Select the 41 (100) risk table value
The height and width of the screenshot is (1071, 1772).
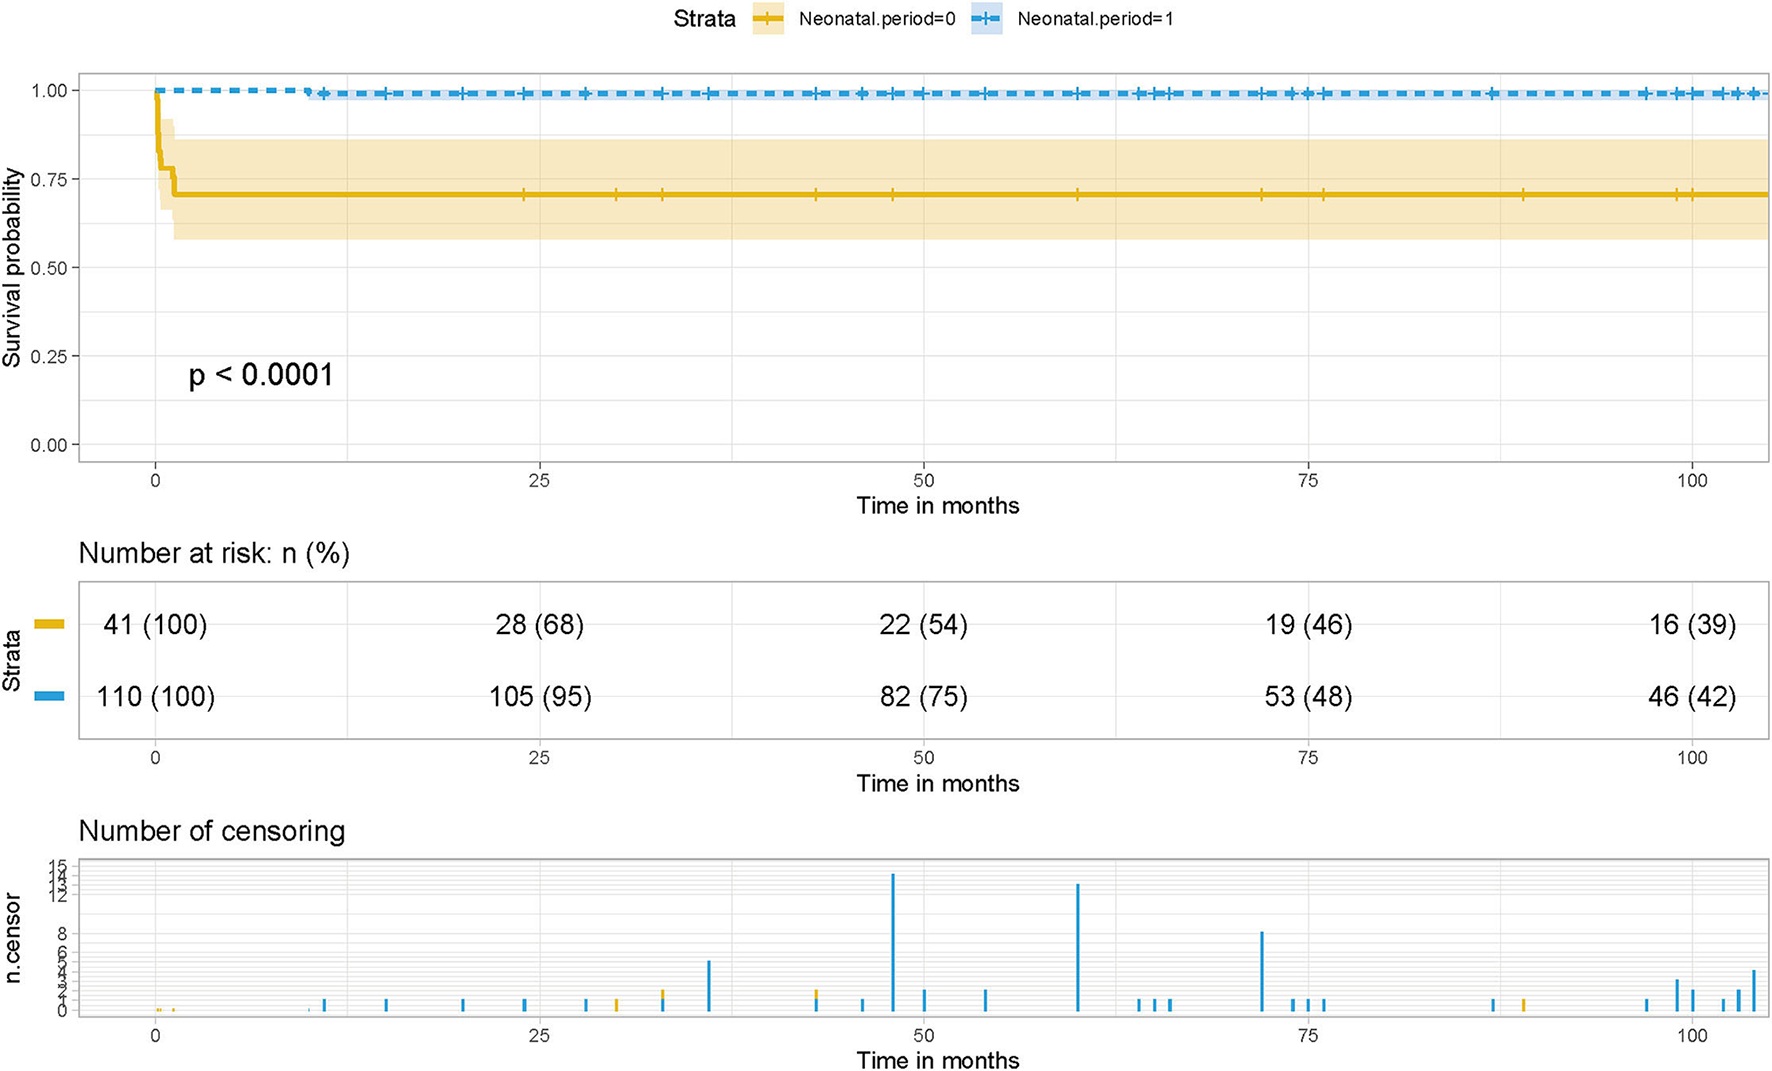[x=155, y=625]
